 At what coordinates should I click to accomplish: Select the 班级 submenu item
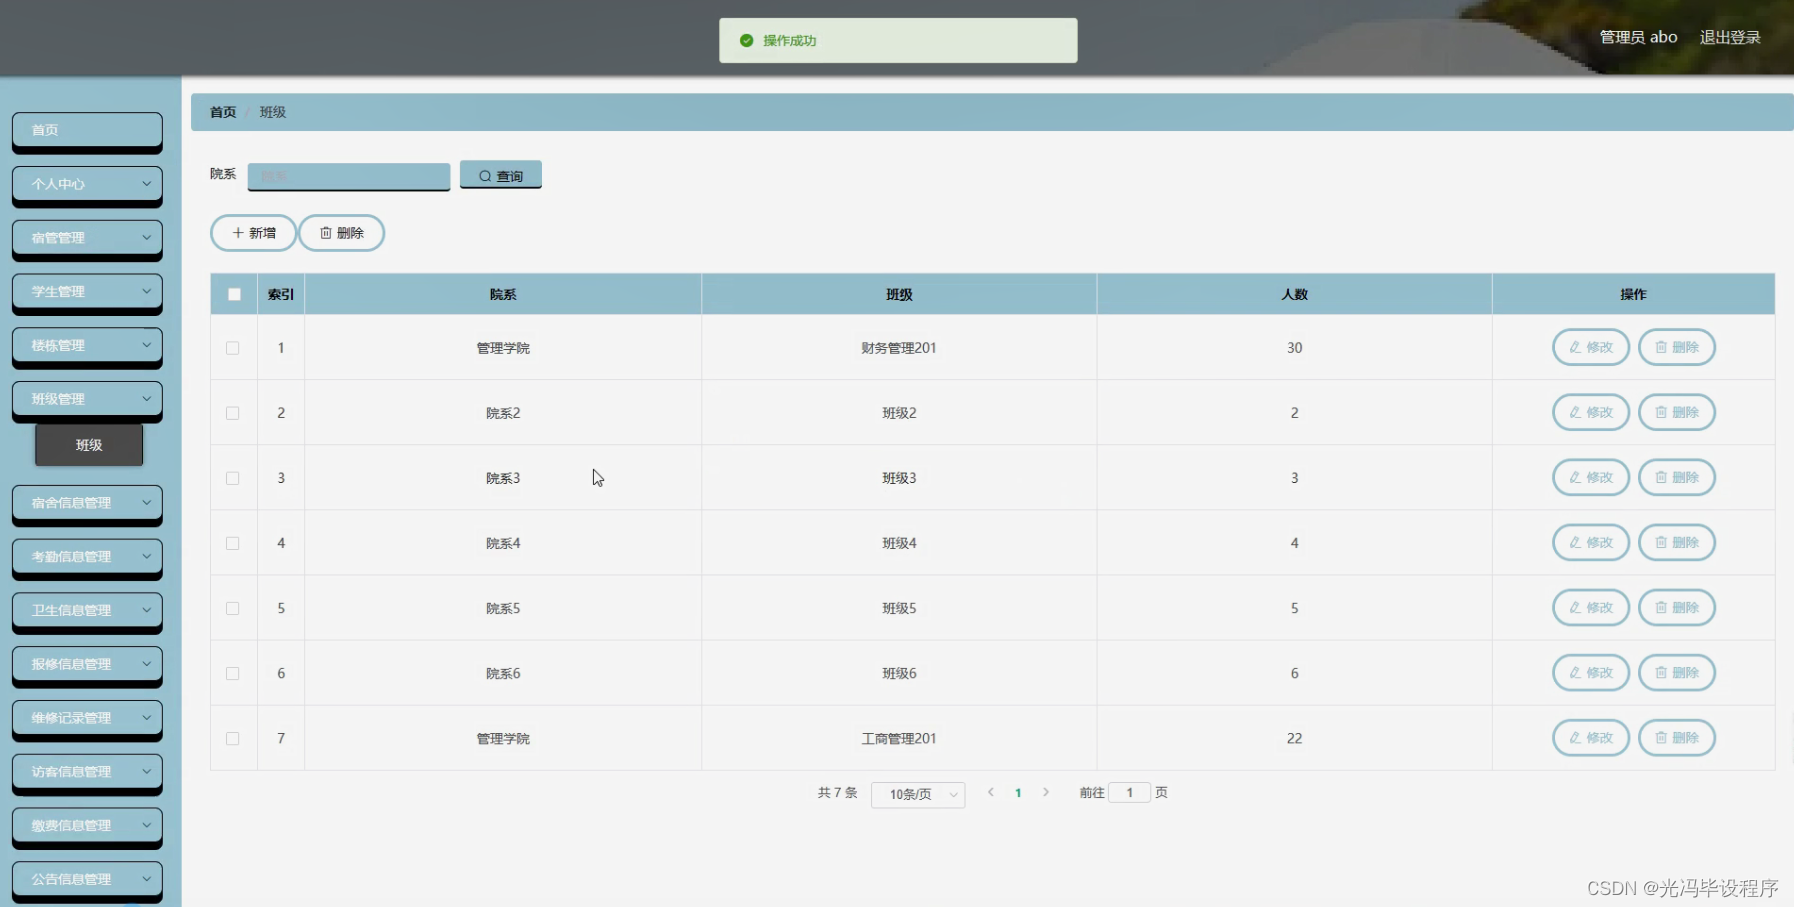pyautogui.click(x=88, y=444)
